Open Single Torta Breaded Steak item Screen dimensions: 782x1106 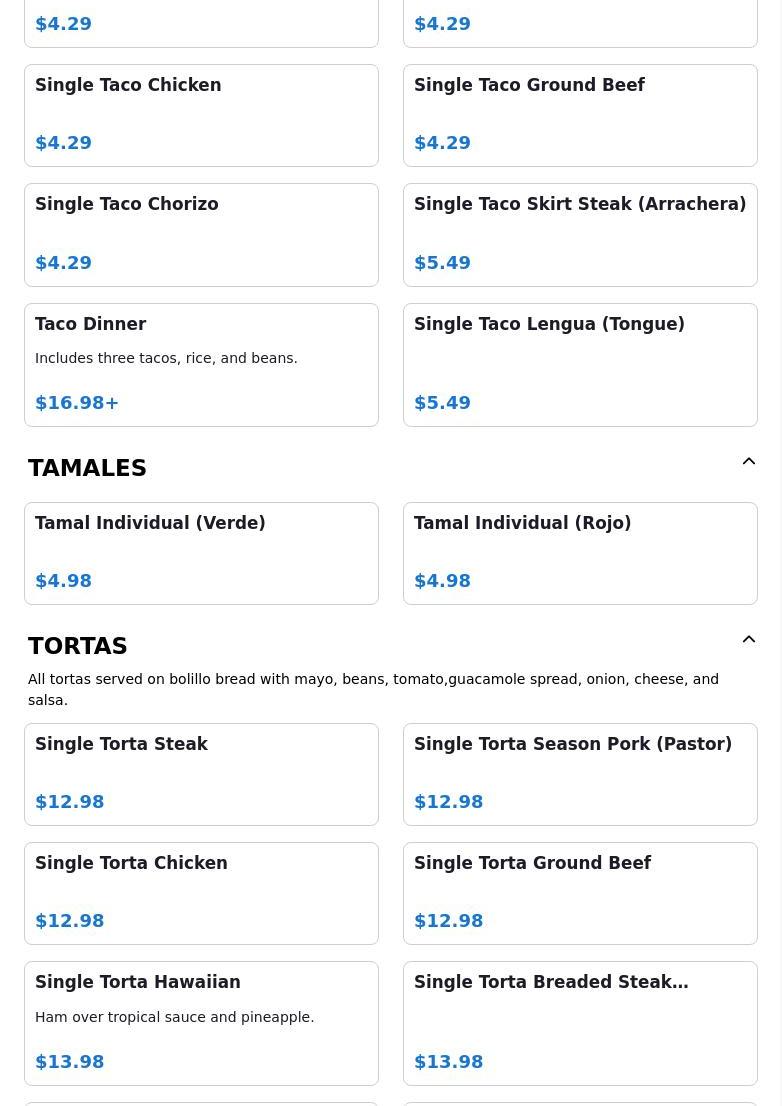pos(580,1023)
